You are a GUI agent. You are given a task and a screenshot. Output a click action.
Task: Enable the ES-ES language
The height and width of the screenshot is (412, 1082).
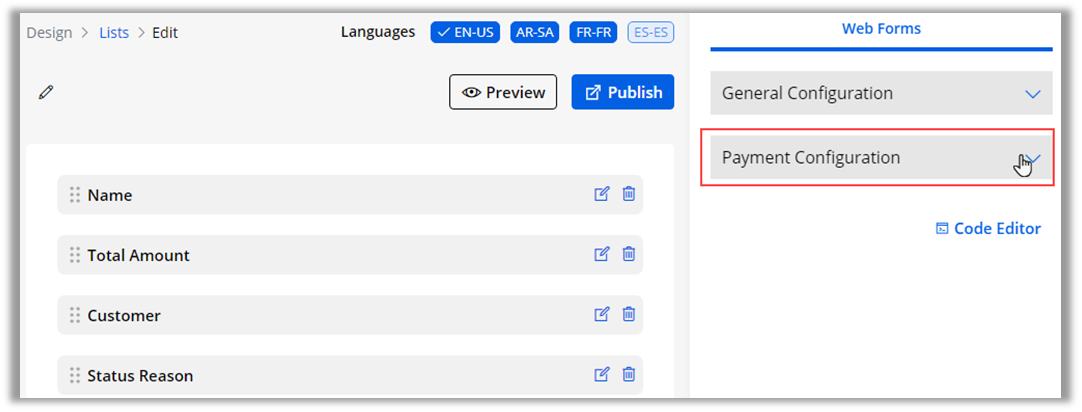(651, 32)
